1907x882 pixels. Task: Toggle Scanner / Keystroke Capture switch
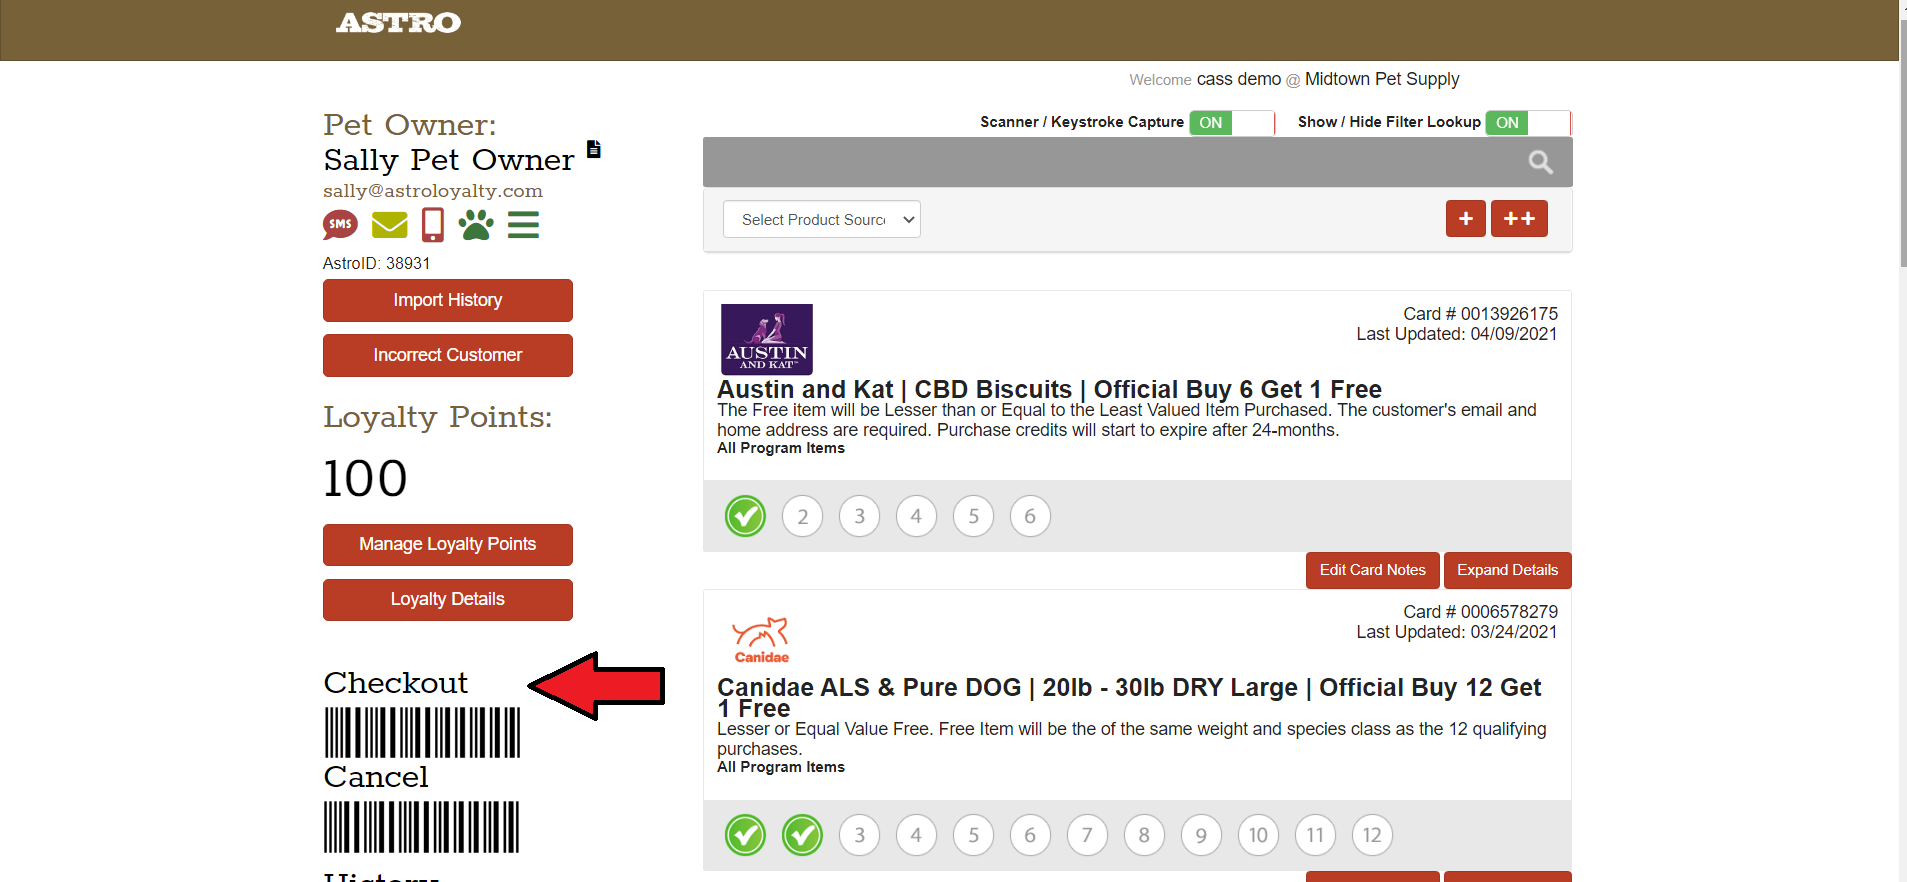pos(1232,122)
